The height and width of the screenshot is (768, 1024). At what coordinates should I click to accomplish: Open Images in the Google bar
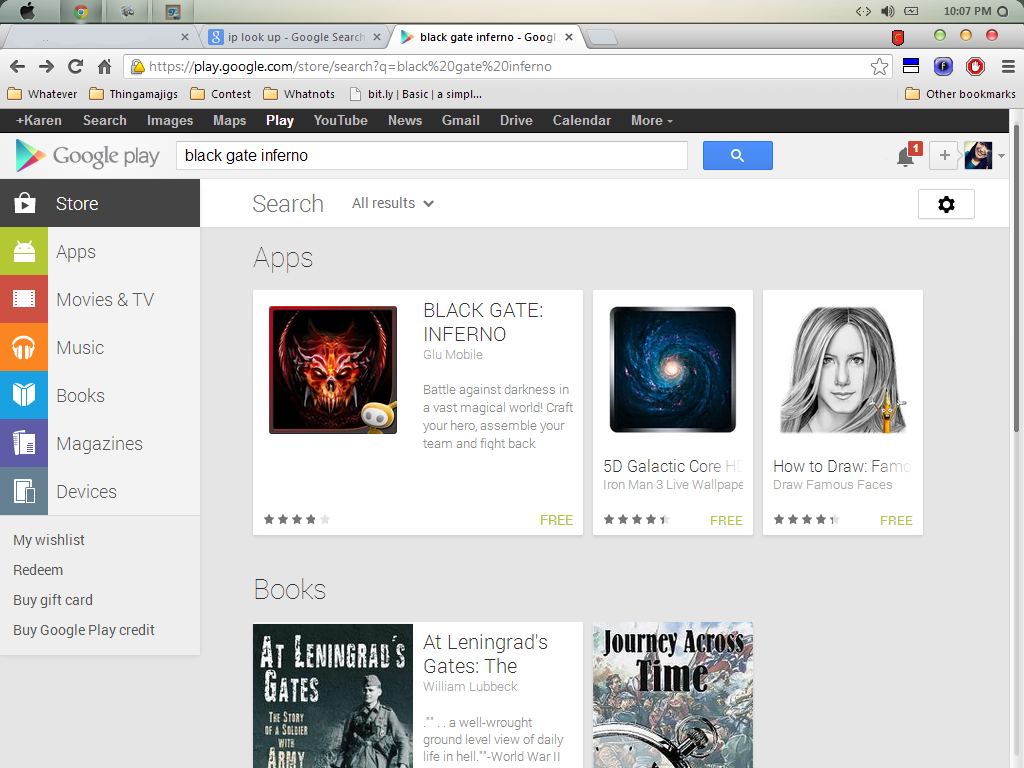coord(170,120)
